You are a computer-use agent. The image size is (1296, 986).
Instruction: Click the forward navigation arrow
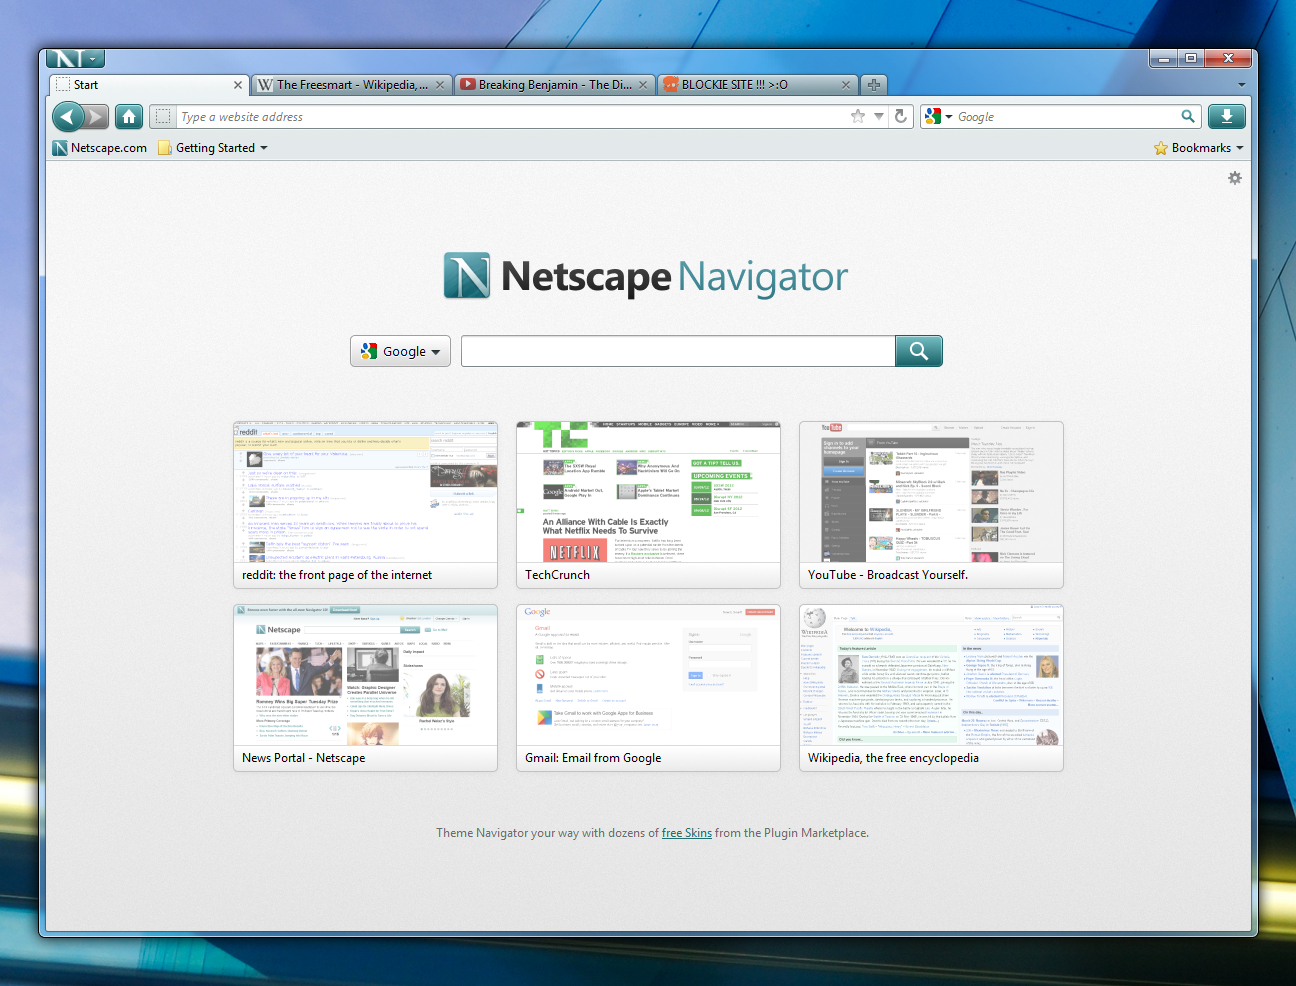coord(96,117)
